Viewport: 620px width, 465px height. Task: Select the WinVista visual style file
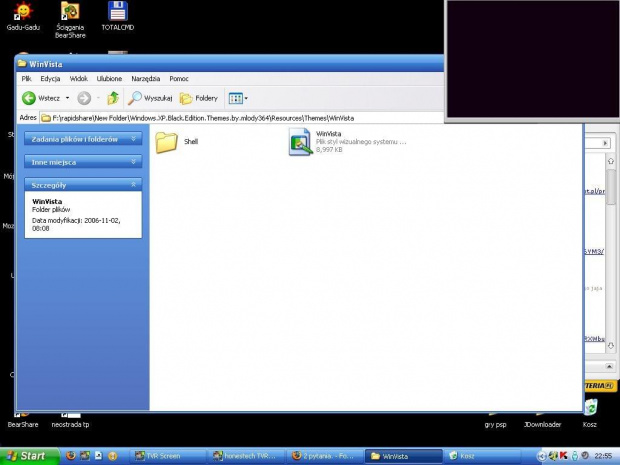point(347,142)
